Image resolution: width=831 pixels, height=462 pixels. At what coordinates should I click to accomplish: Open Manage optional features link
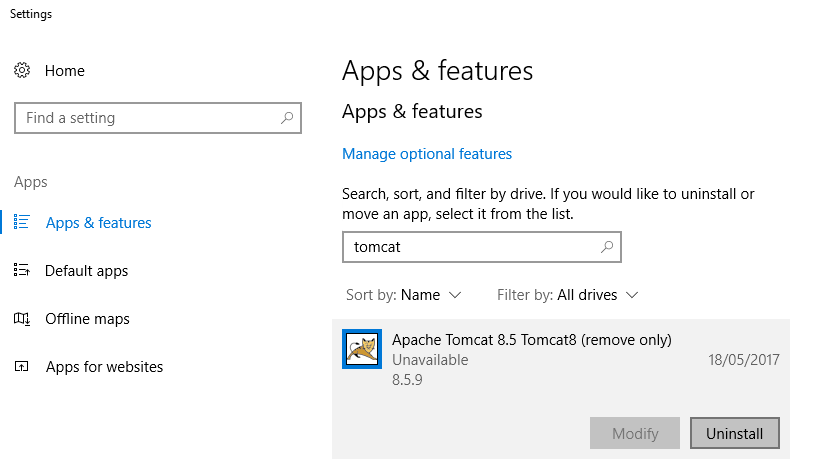[427, 154]
